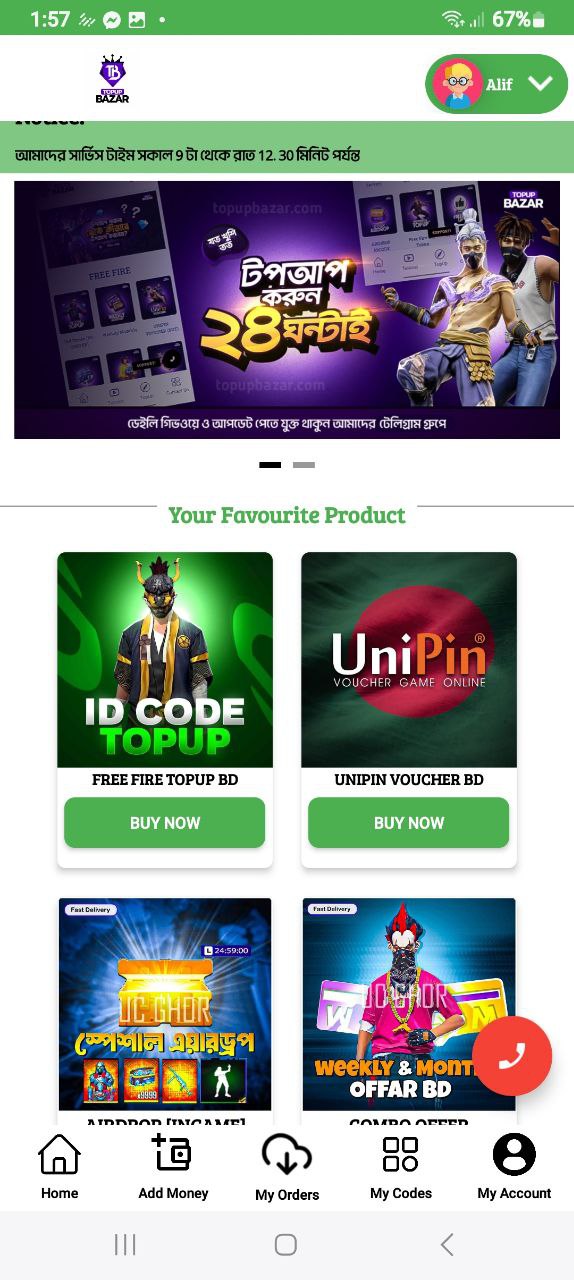Open the ID Code Topup product image

165,660
